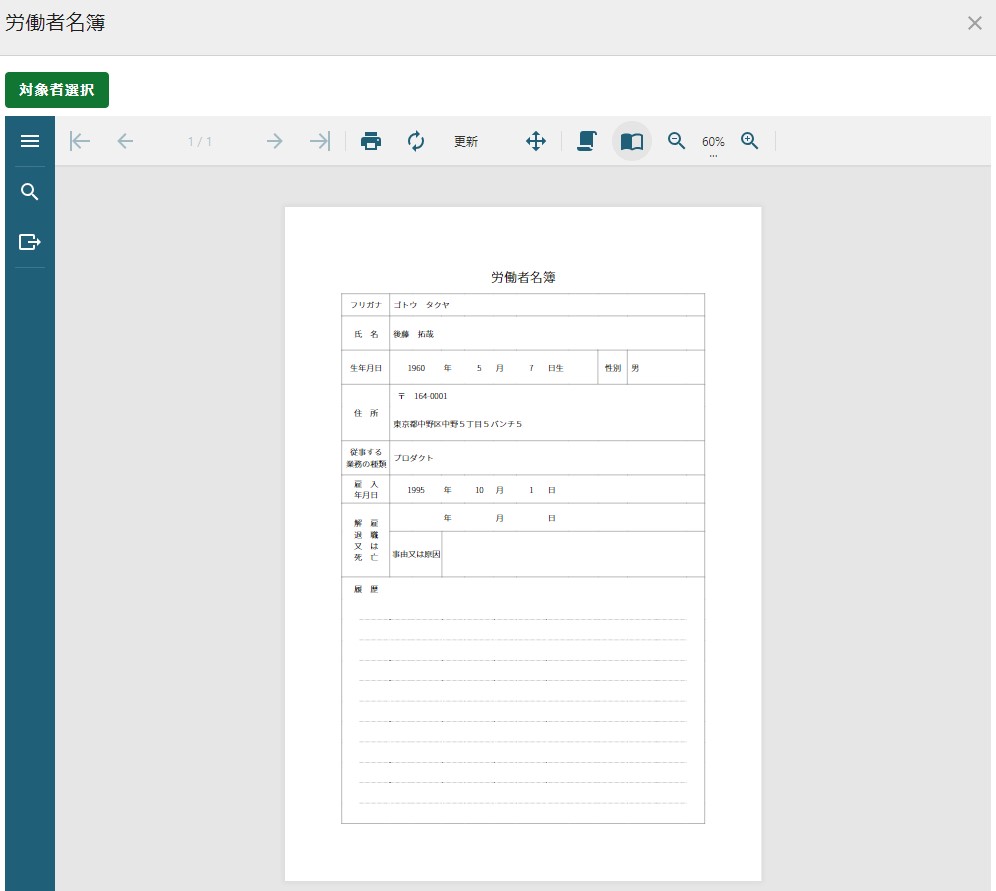Click the 更新 toolbar button
Image resolution: width=996 pixels, height=891 pixels.
tap(466, 142)
